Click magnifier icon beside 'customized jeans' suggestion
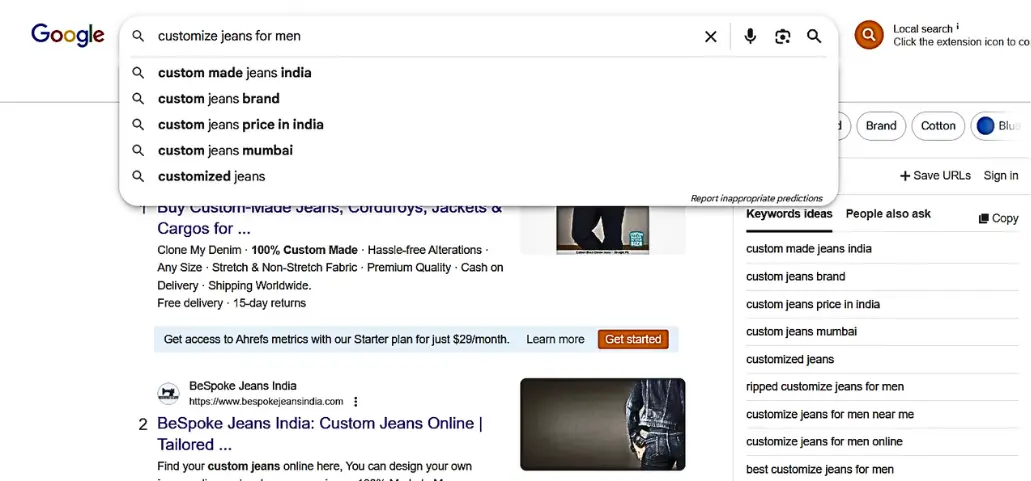Viewport: 1031px width, 481px height. click(x=137, y=176)
